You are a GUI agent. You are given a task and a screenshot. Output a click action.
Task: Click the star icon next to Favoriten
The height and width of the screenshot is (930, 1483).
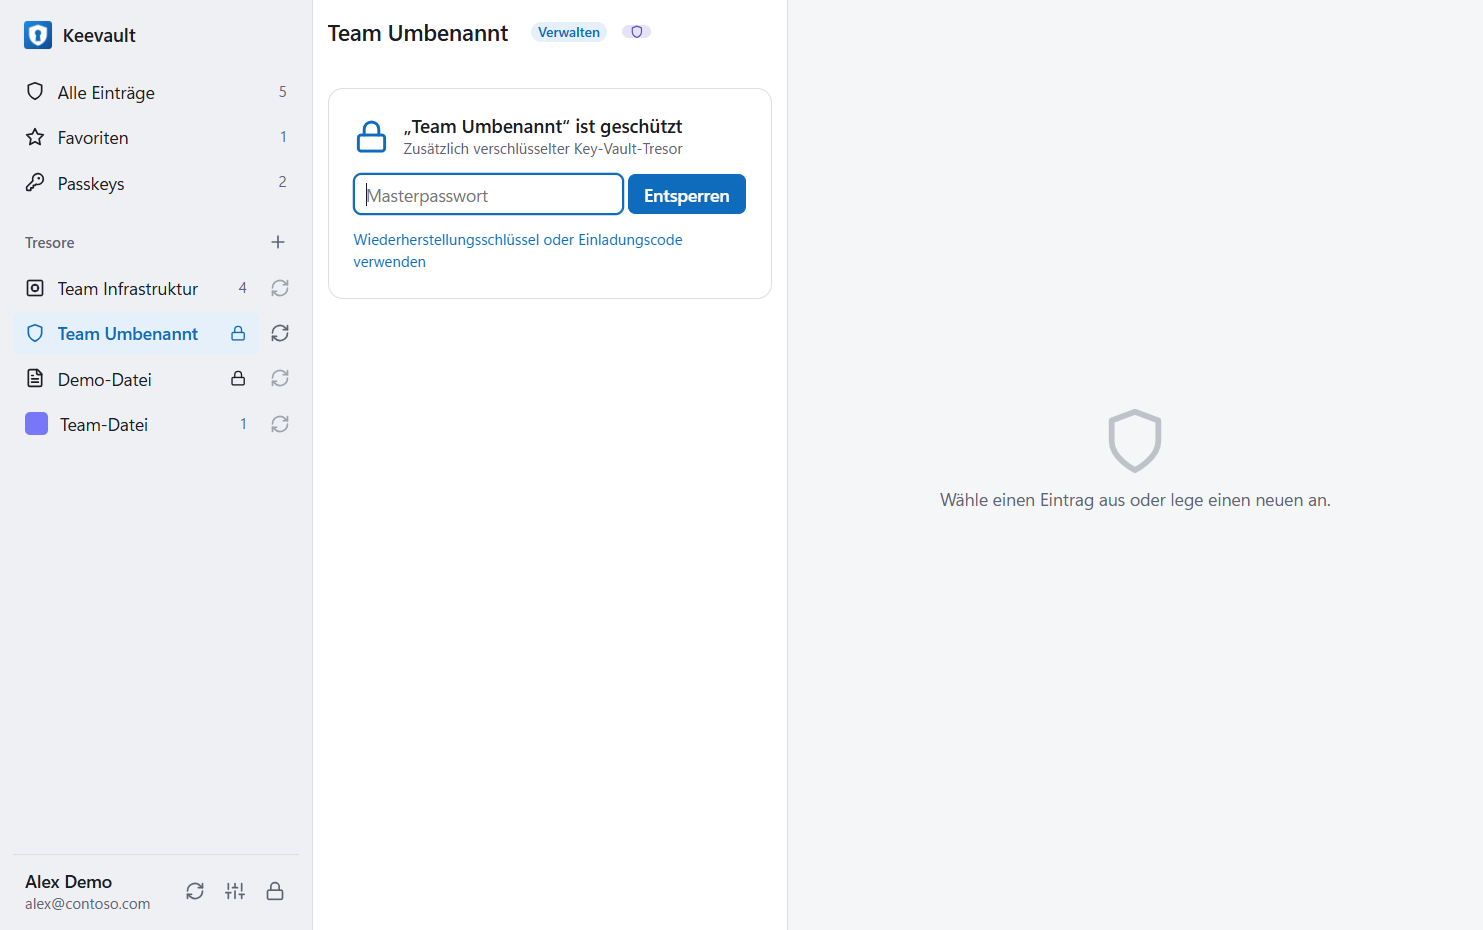pyautogui.click(x=35, y=137)
